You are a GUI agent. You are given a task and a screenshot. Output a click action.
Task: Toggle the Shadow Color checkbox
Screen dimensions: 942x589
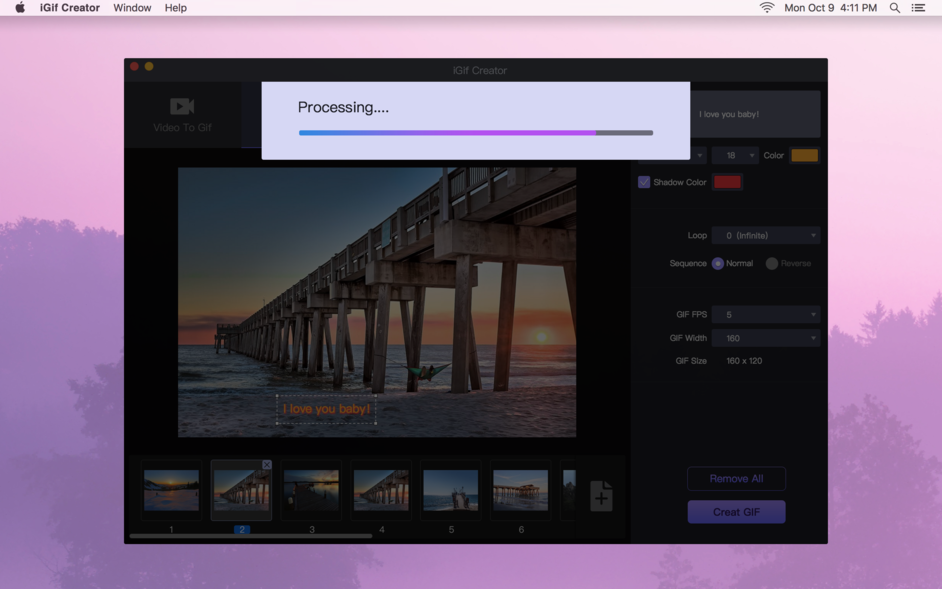[643, 181]
